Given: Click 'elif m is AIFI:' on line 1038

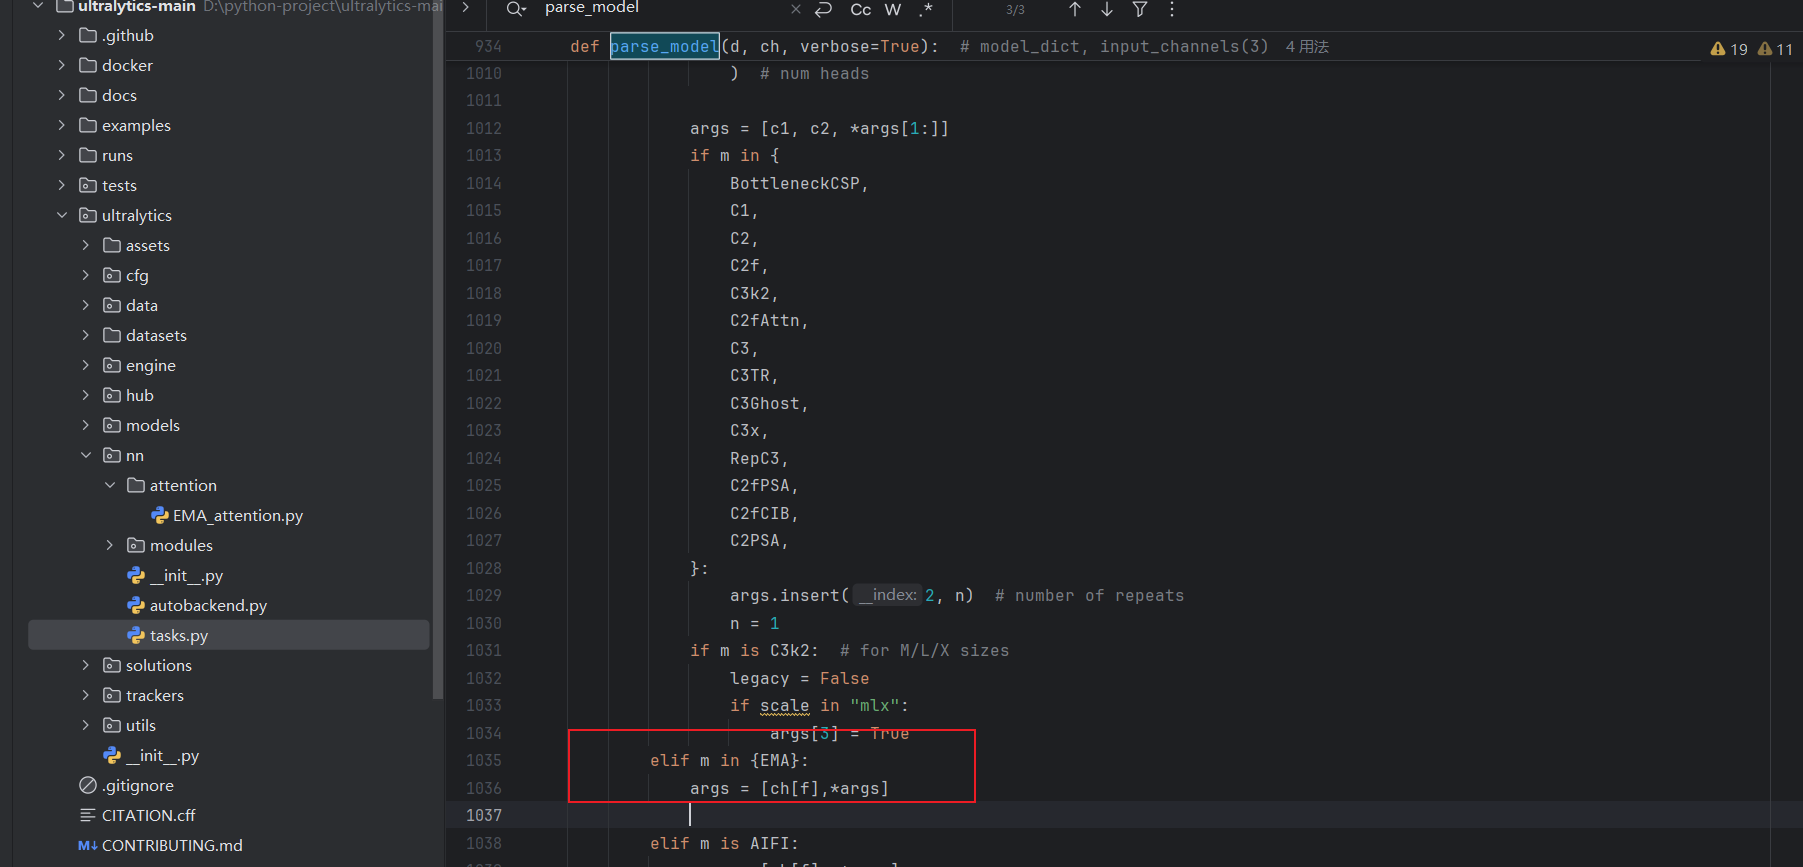Looking at the screenshot, I should 724,844.
